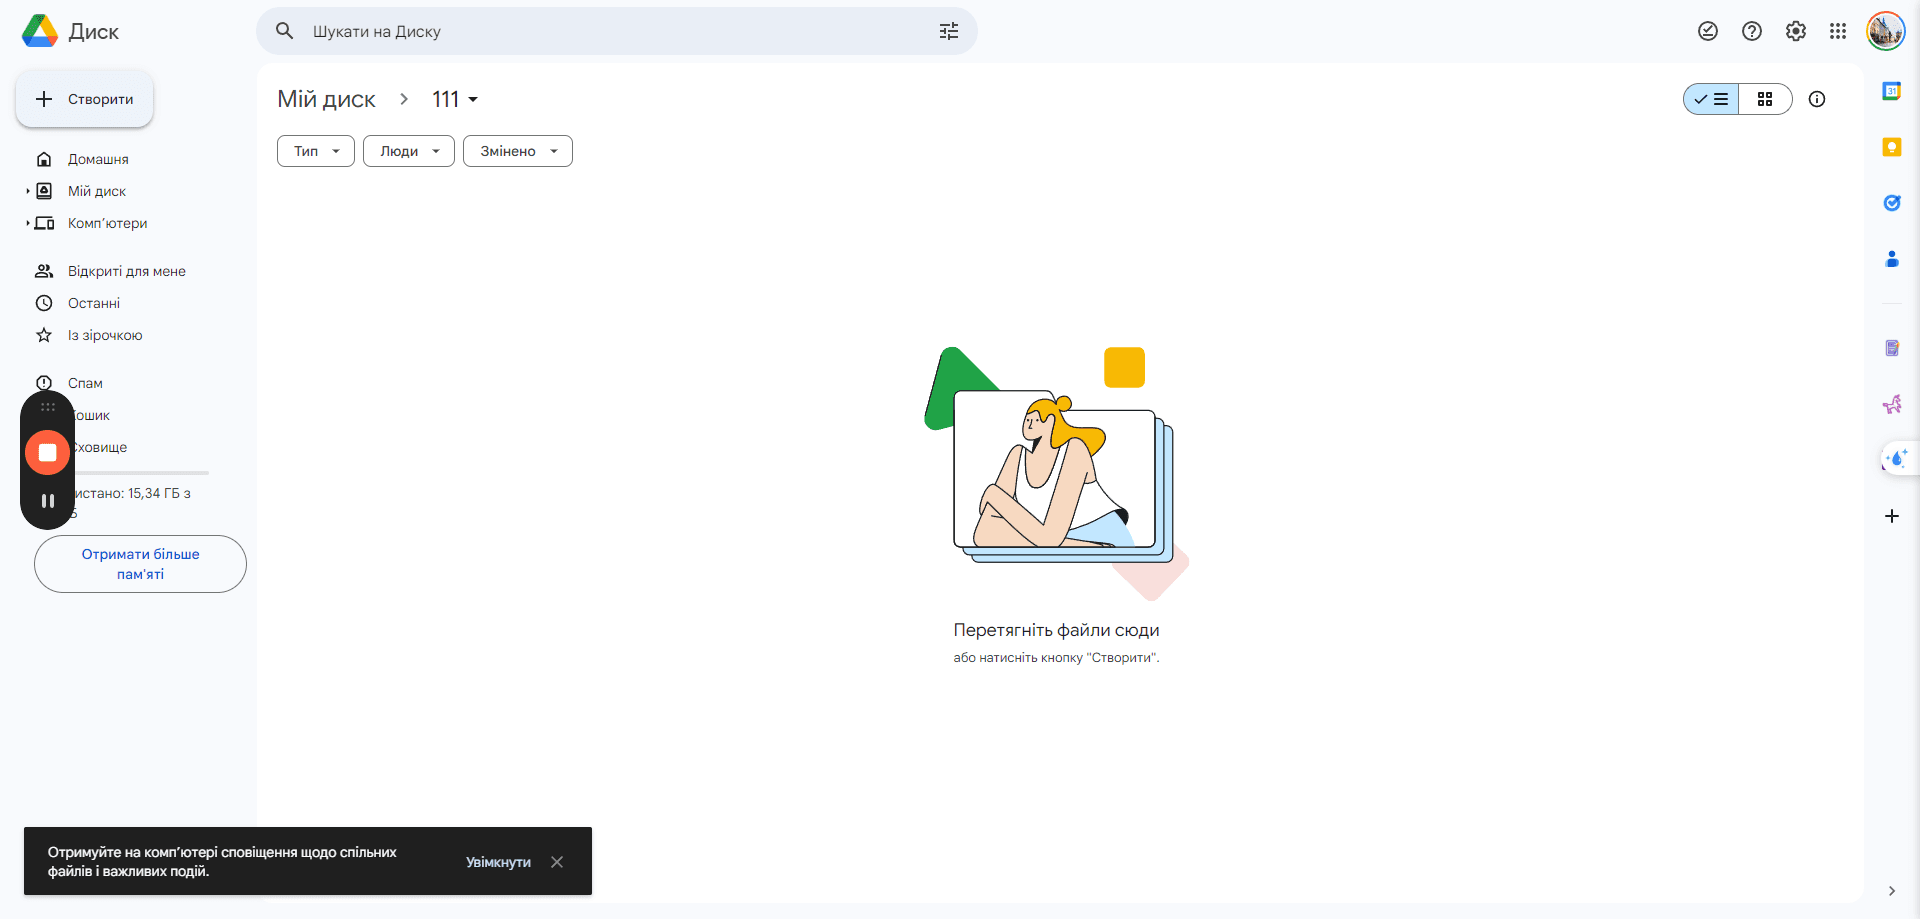The width and height of the screenshot is (1920, 919).
Task: Open Останні files section
Action: click(94, 303)
